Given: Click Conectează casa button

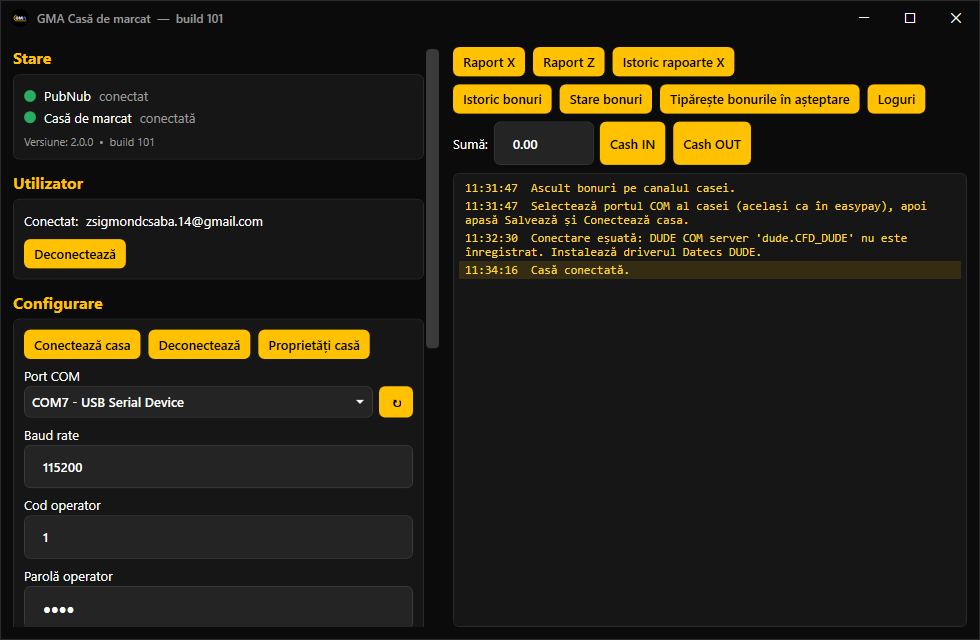Looking at the screenshot, I should [x=82, y=345].
